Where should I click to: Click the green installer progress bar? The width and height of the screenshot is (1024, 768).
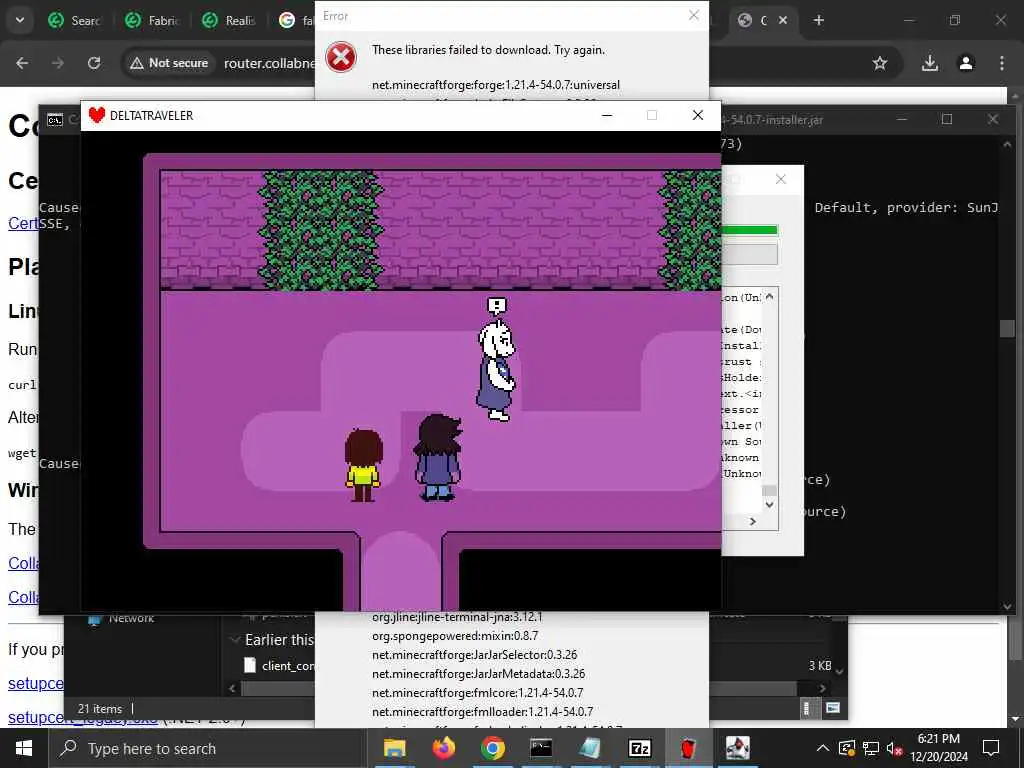[x=749, y=230]
